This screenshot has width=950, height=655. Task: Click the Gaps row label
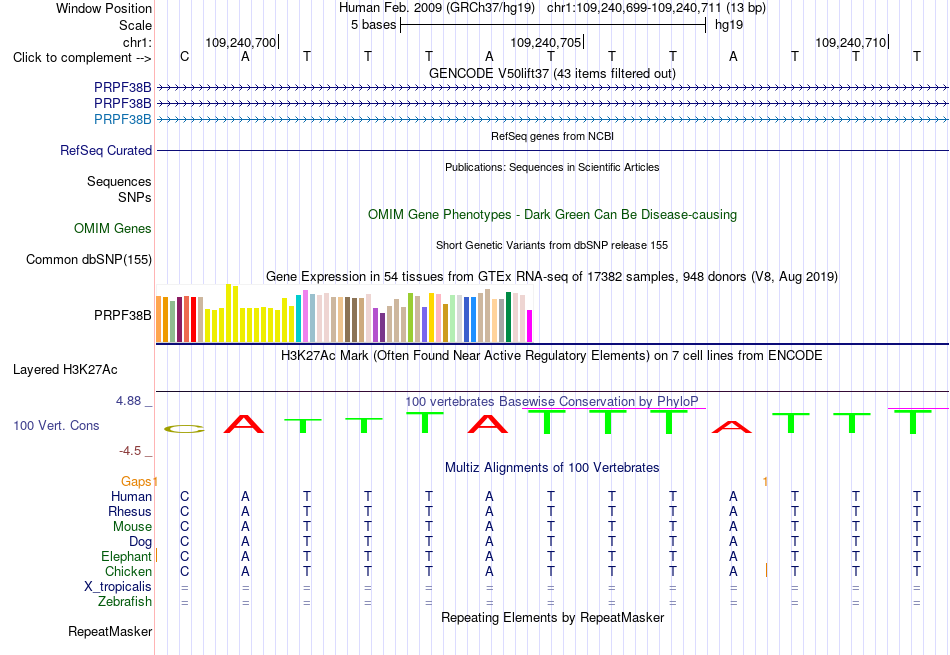(x=136, y=481)
